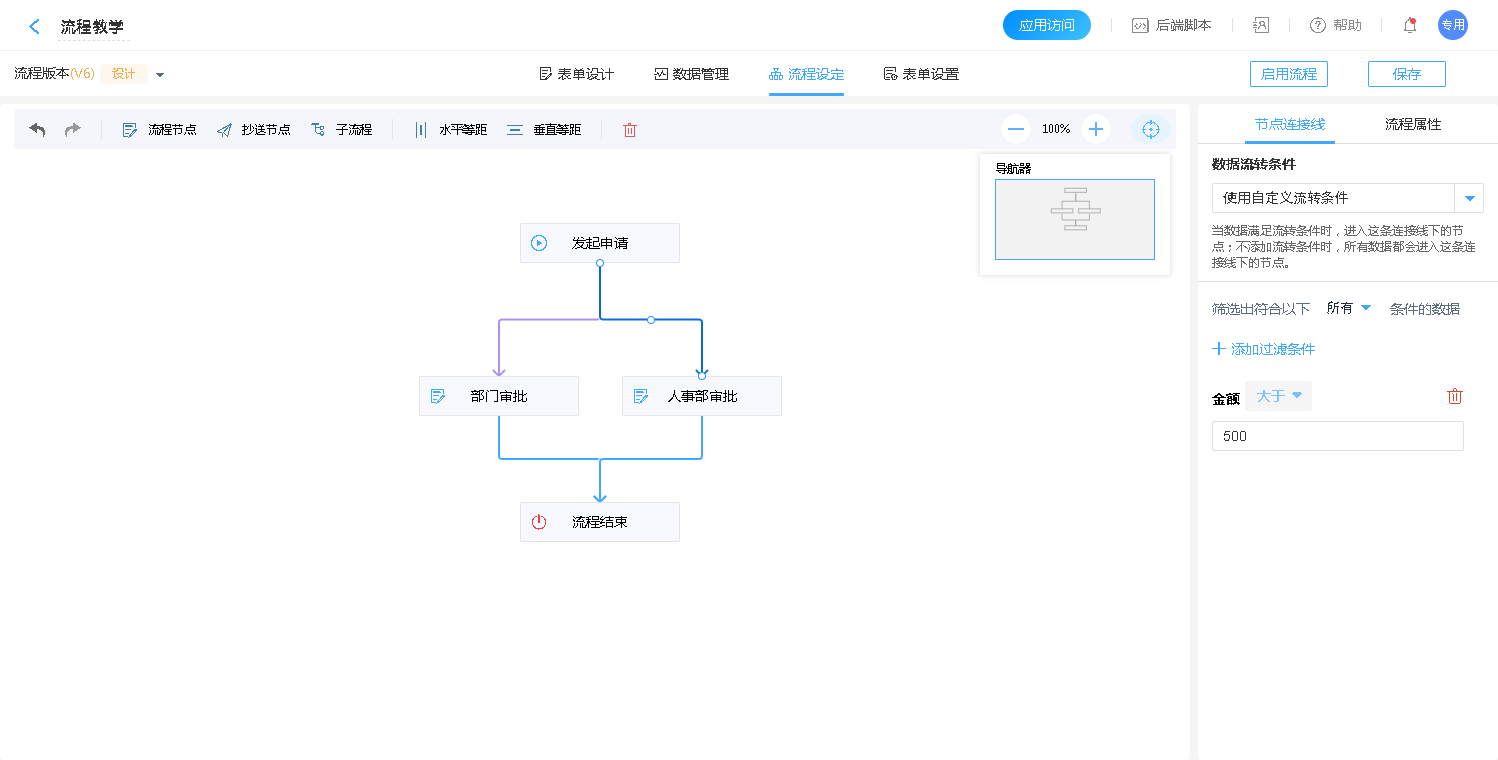Open the 数据流转条件 dropdown
1498x760 pixels.
click(1469, 198)
